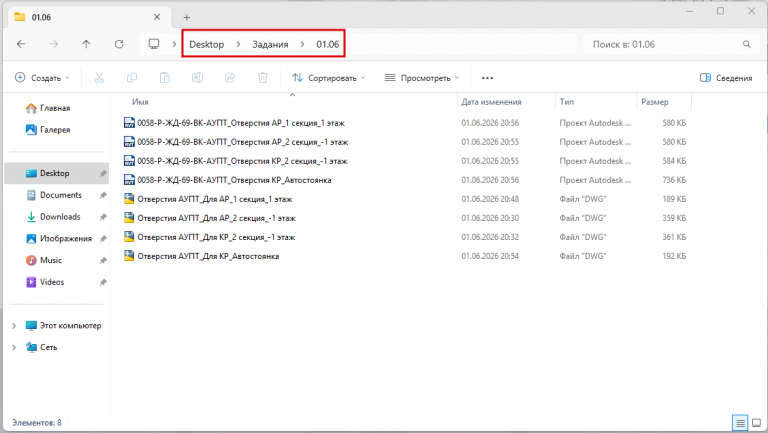768x433 pixels.
Task: Open the new tab plus button
Action: 187,18
